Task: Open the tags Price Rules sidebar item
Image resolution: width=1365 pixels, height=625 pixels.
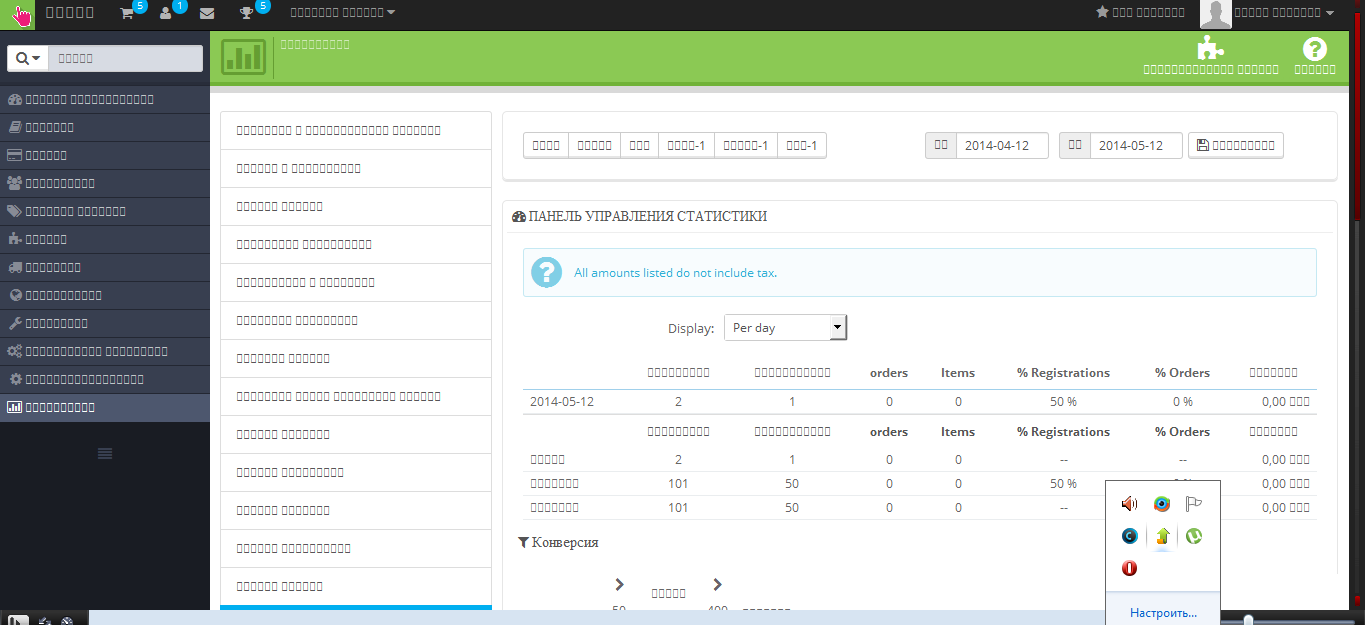Action: pyautogui.click(x=105, y=212)
